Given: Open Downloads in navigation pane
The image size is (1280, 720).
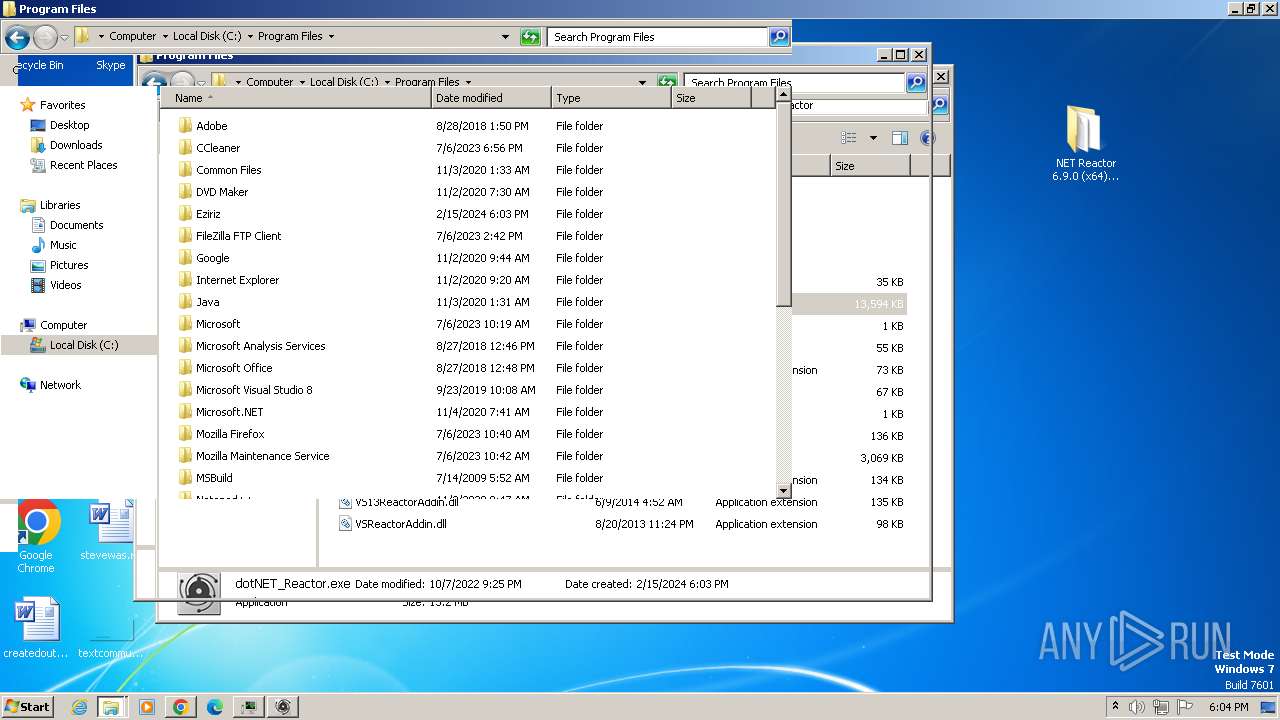Looking at the screenshot, I should tap(76, 145).
